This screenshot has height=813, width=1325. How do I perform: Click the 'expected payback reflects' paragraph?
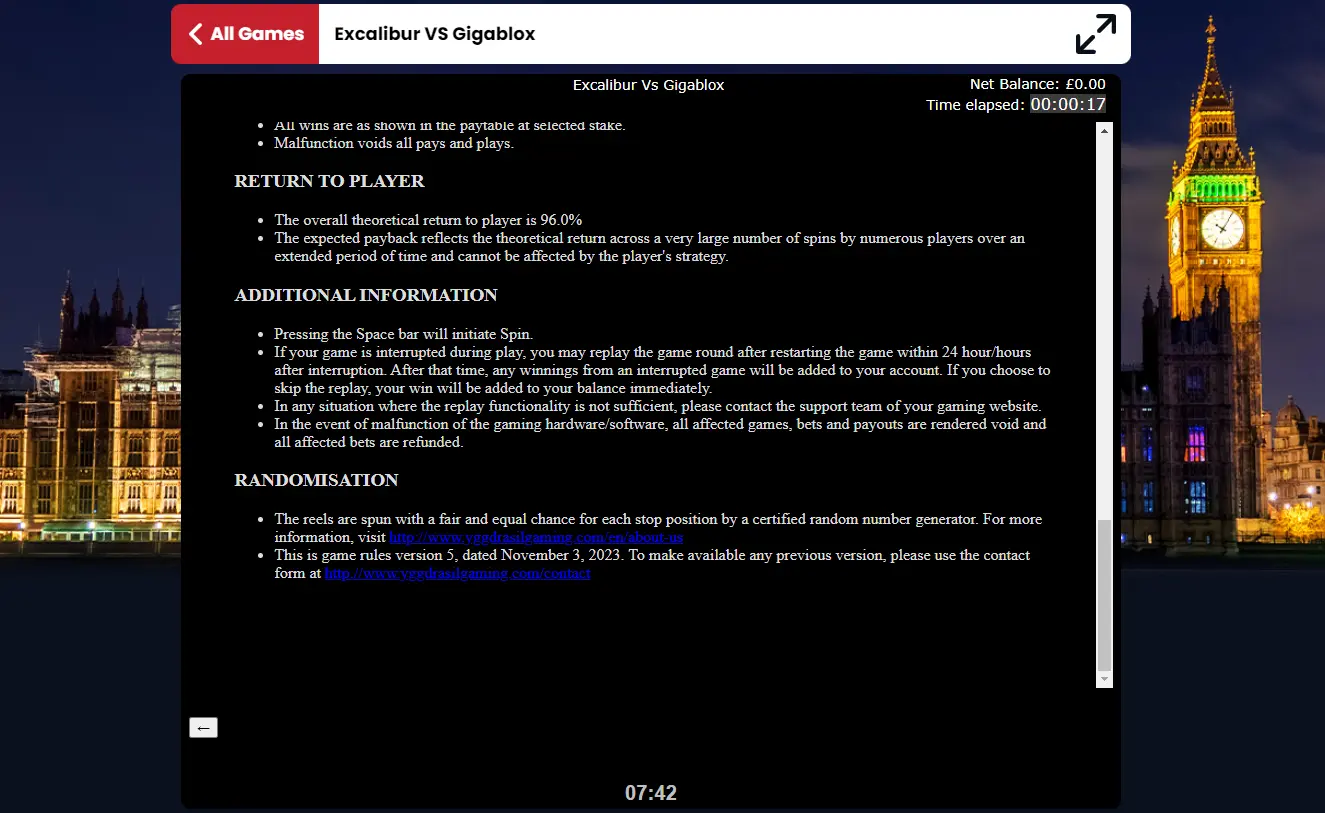(650, 247)
